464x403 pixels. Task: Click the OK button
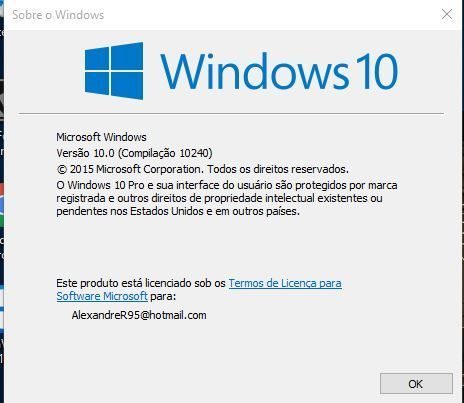coord(416,384)
